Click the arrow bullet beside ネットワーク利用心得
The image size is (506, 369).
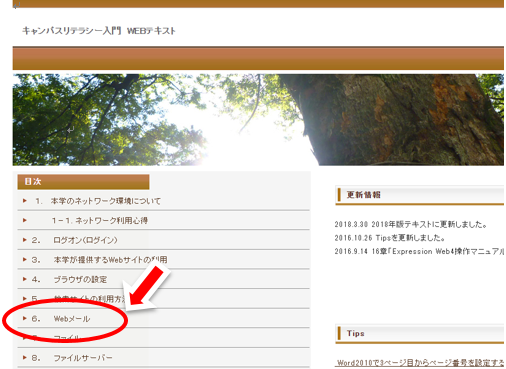click(25, 220)
